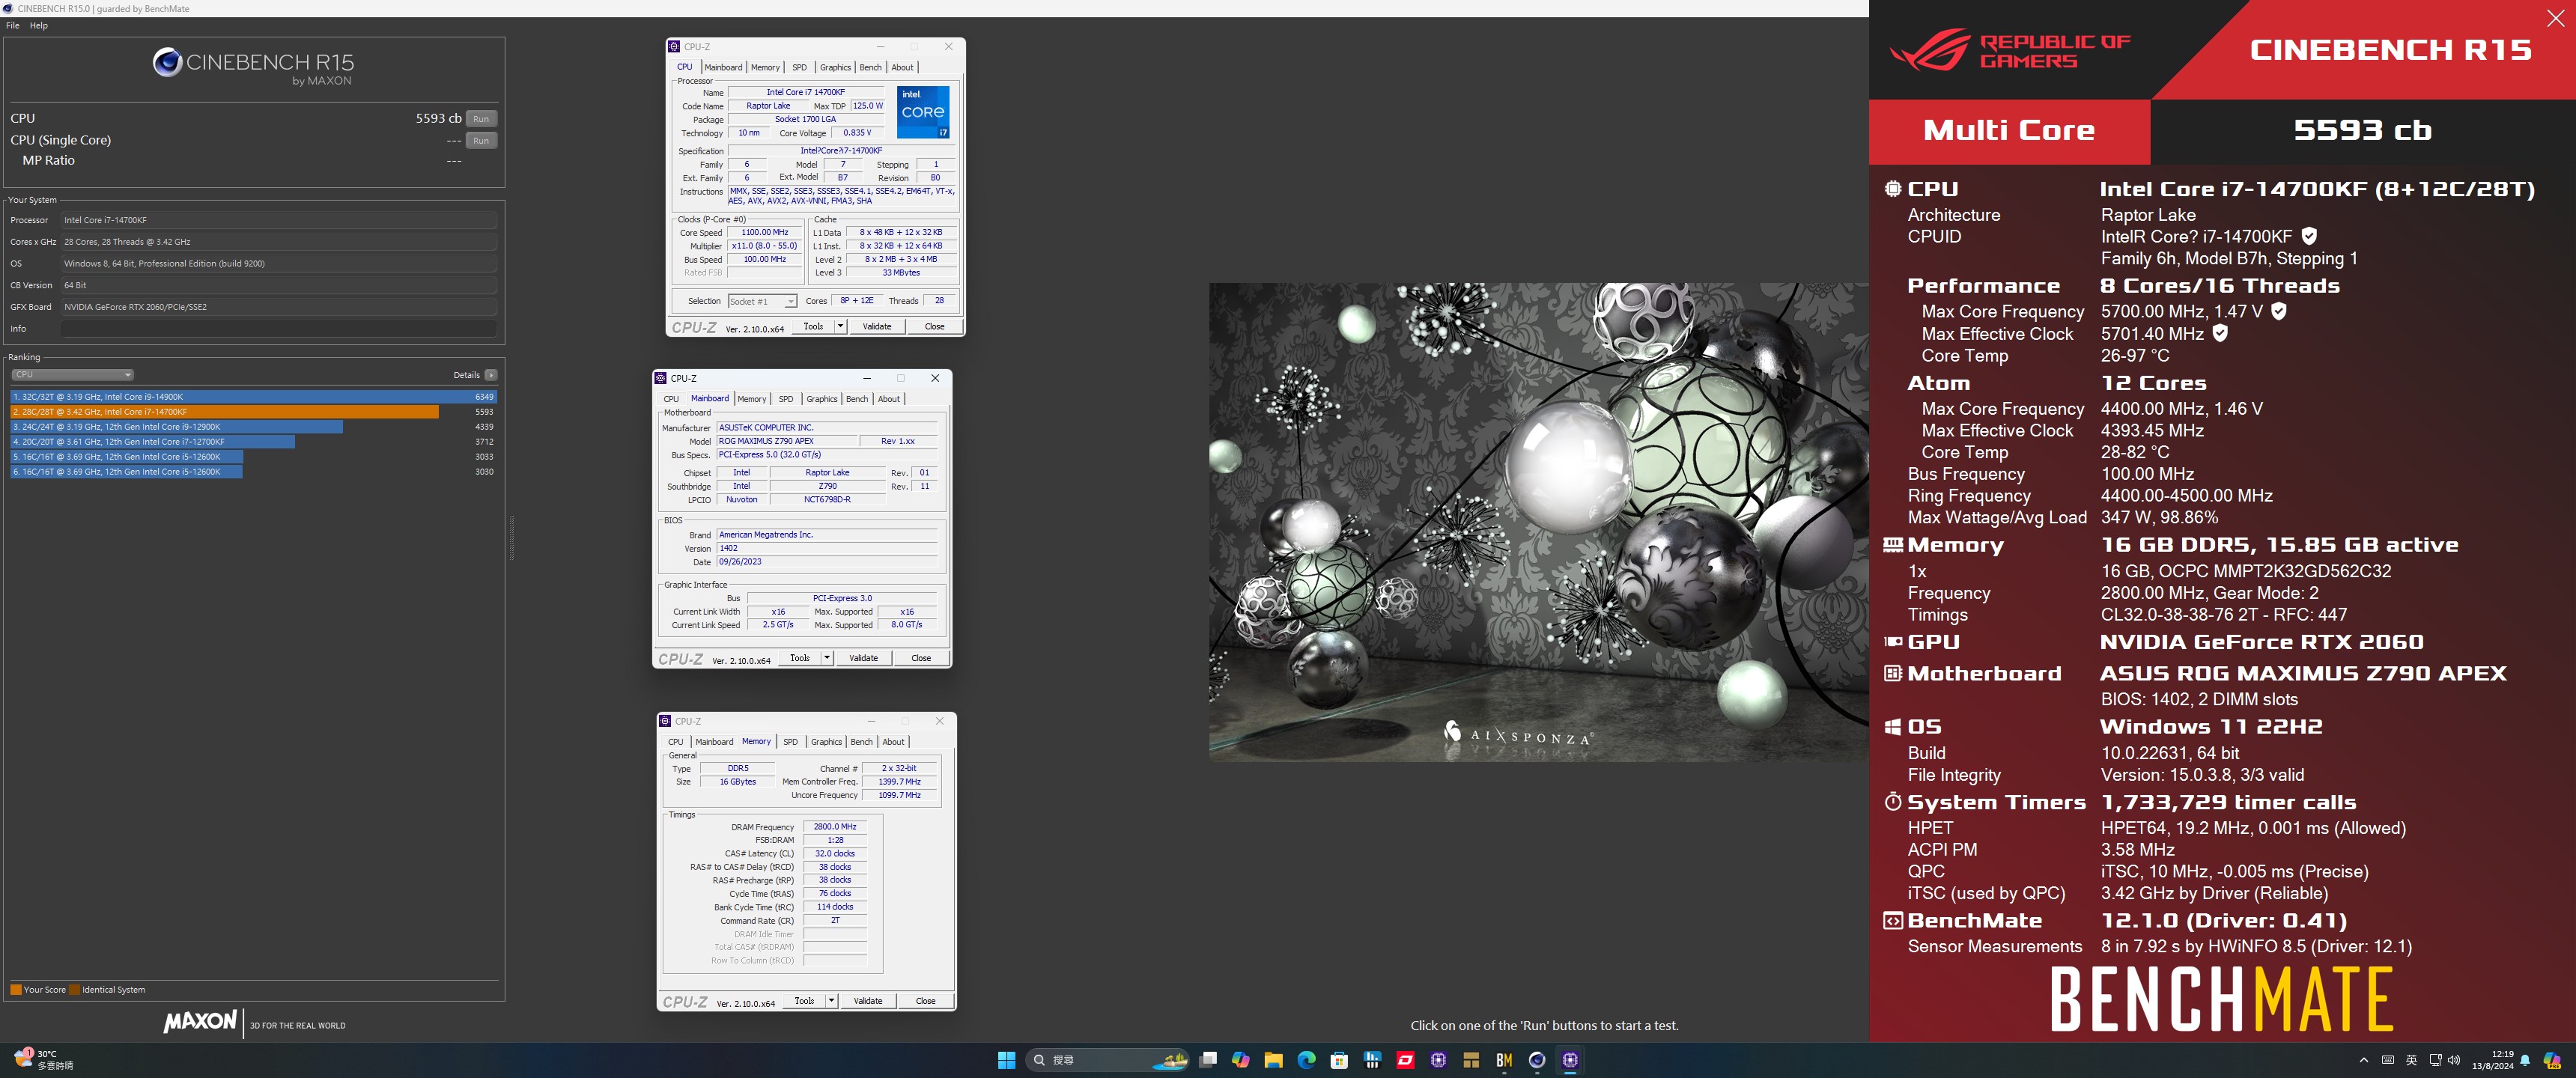Open Memory tab in middle CPU-Z Mainboard window
Image resolution: width=2576 pixels, height=1078 pixels.
[x=752, y=399]
